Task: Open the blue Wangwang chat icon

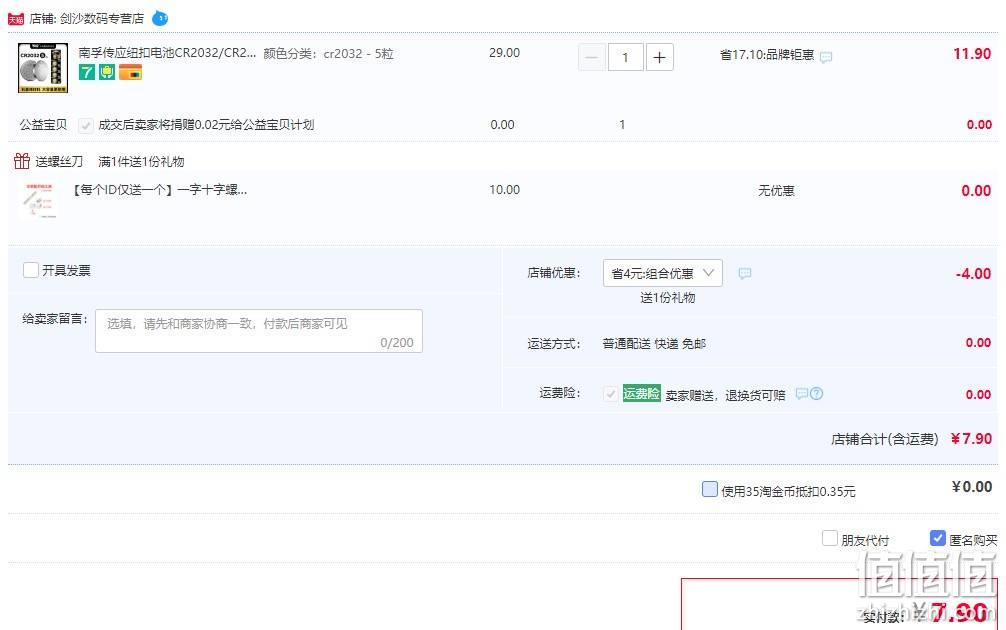Action: point(160,19)
